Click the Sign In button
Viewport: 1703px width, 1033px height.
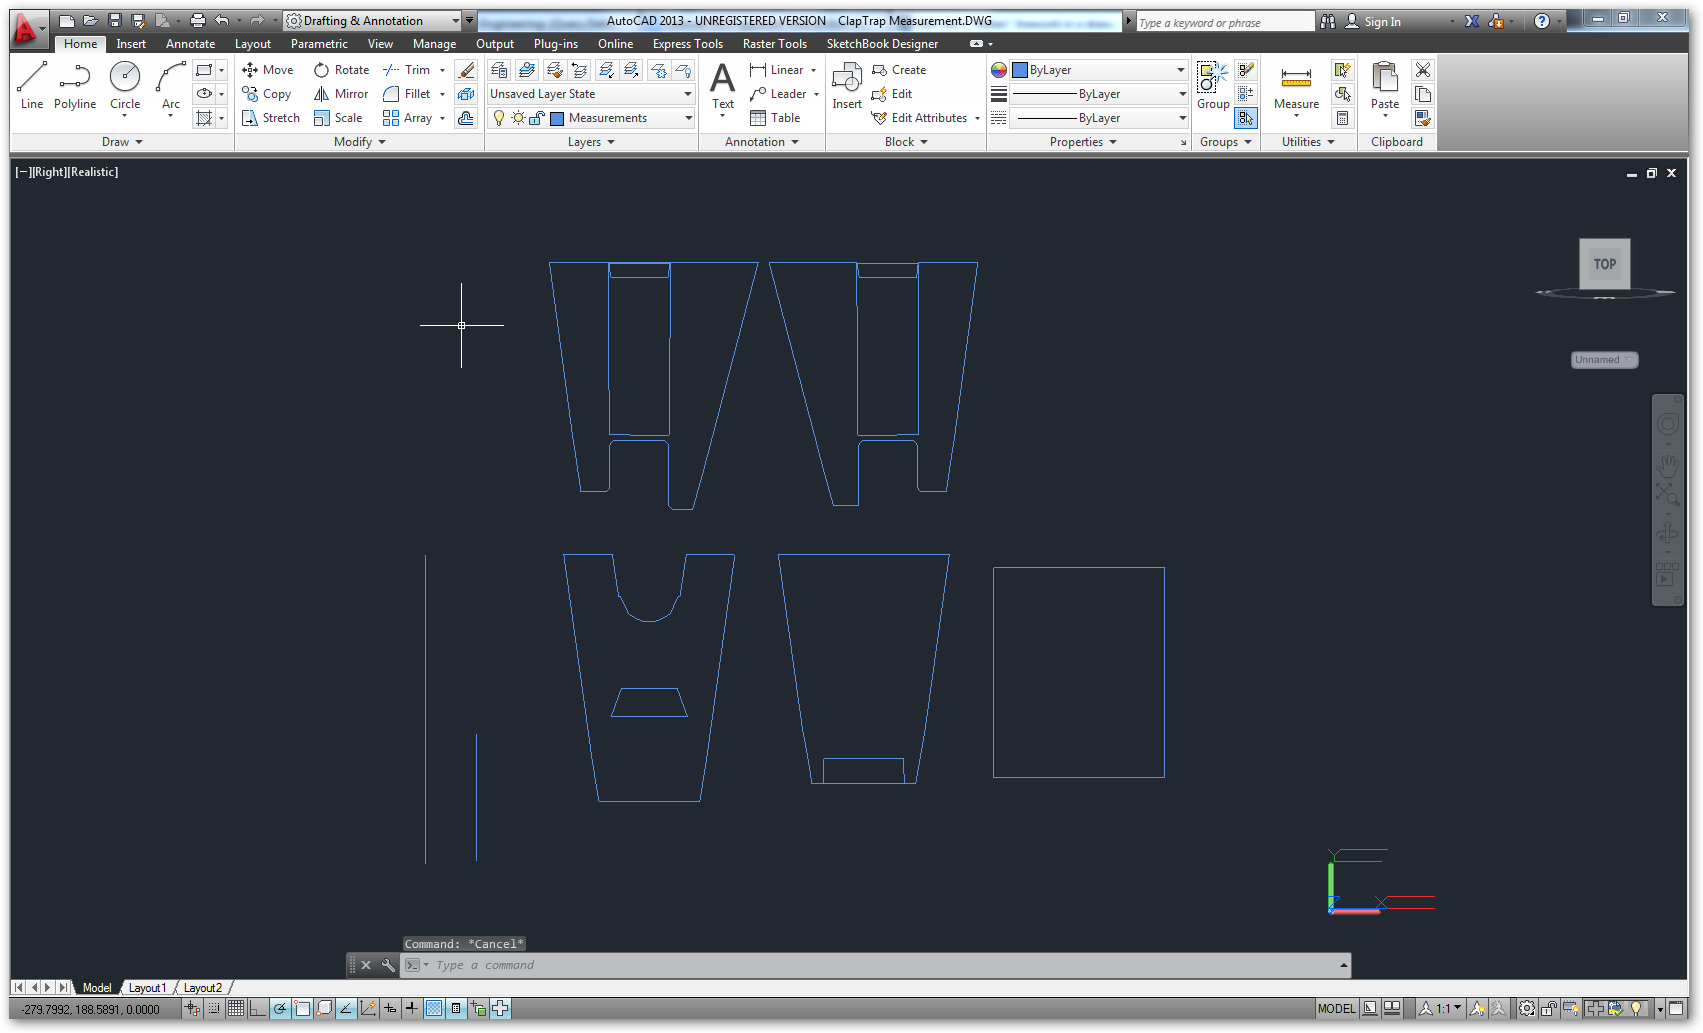point(1372,22)
